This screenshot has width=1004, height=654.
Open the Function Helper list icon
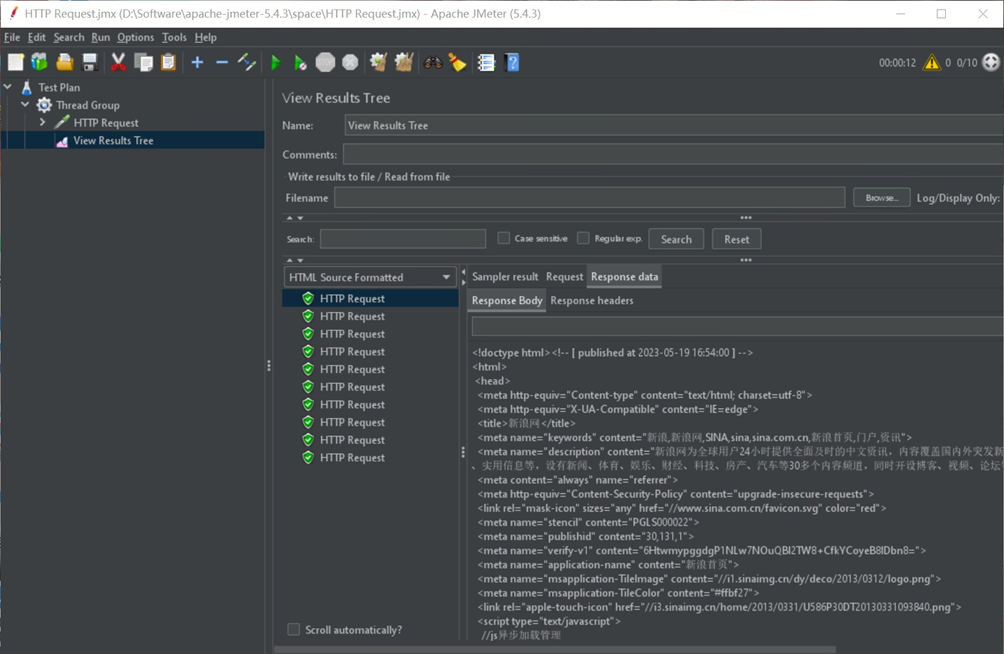coord(486,62)
